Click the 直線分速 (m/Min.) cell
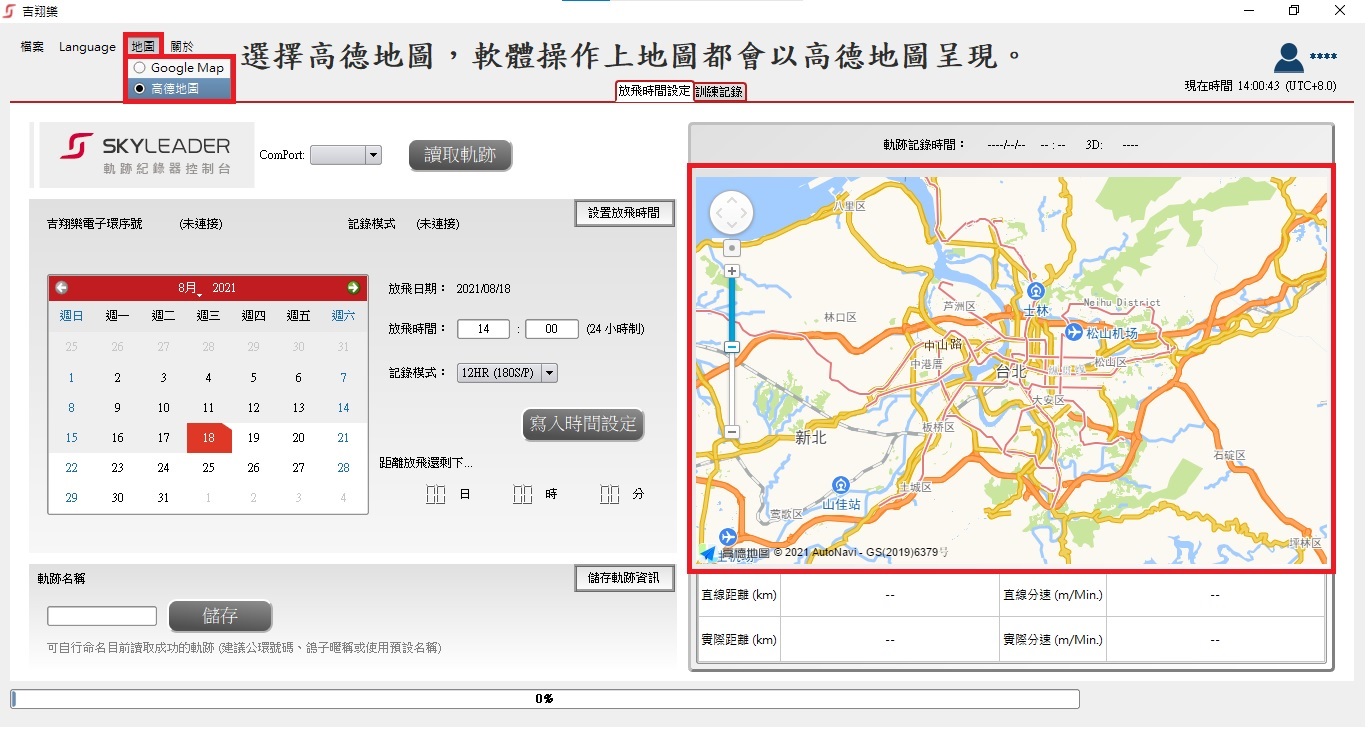 pyautogui.click(x=1052, y=595)
